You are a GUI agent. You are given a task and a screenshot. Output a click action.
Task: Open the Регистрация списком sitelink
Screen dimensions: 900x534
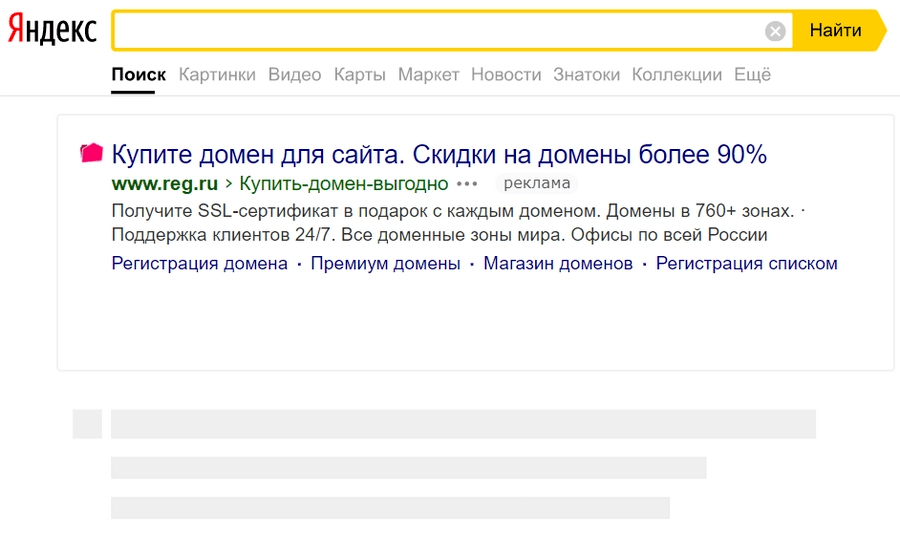pos(746,263)
